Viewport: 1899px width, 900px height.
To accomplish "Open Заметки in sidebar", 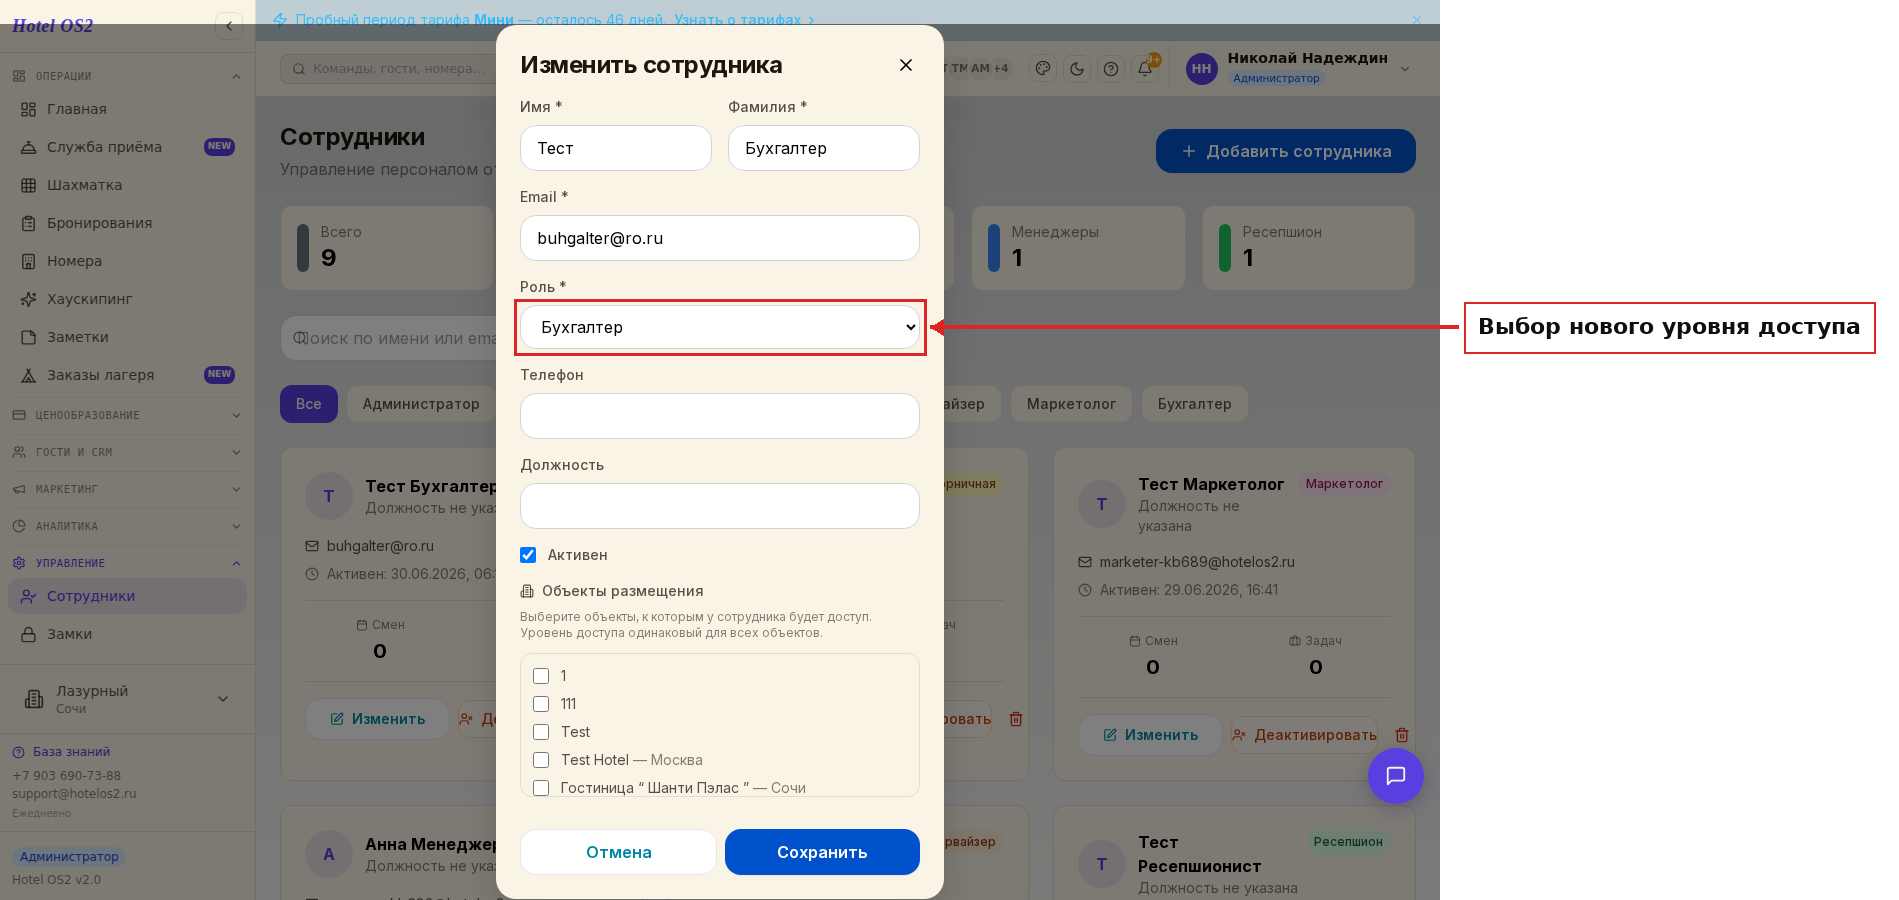I will tap(127, 337).
